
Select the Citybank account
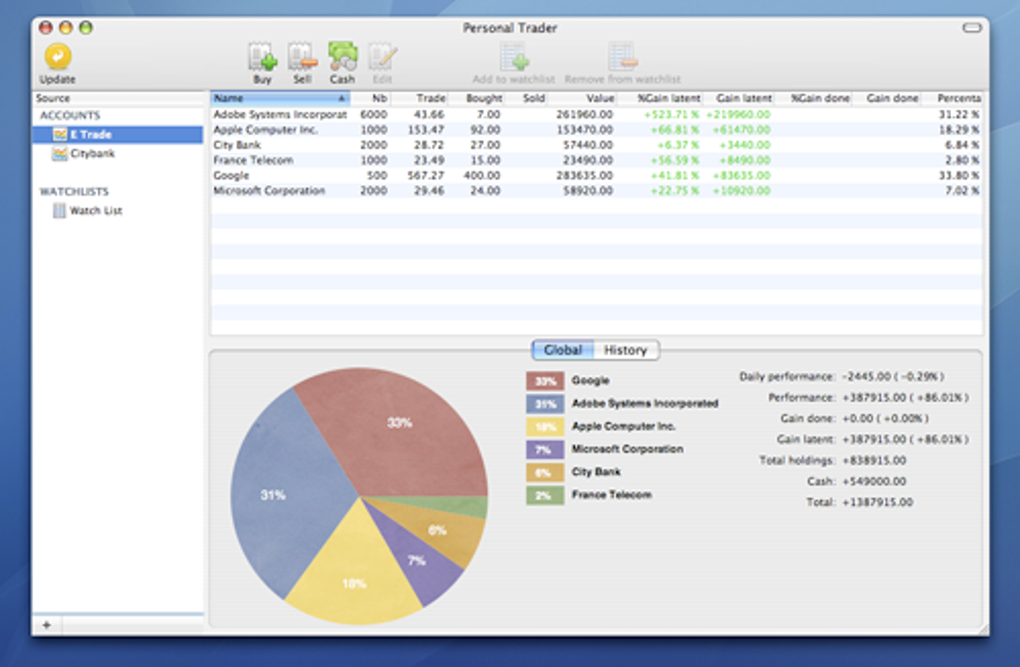pos(118,154)
